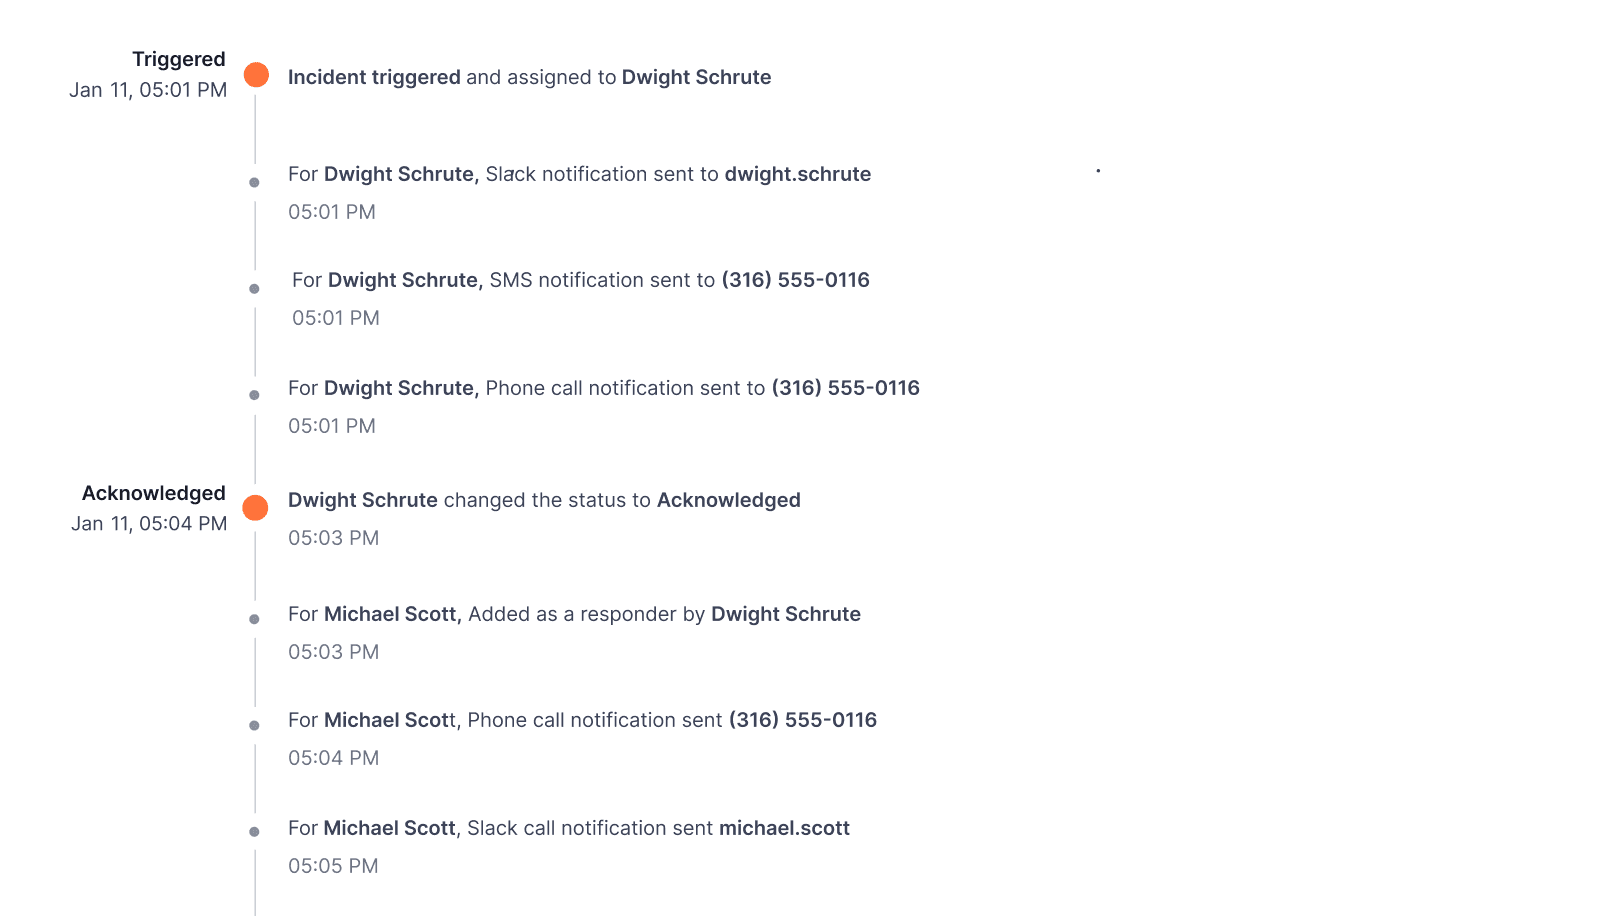The width and height of the screenshot is (1601, 916).
Task: Select Michael Scott's phone call notification dot
Action: 254,725
